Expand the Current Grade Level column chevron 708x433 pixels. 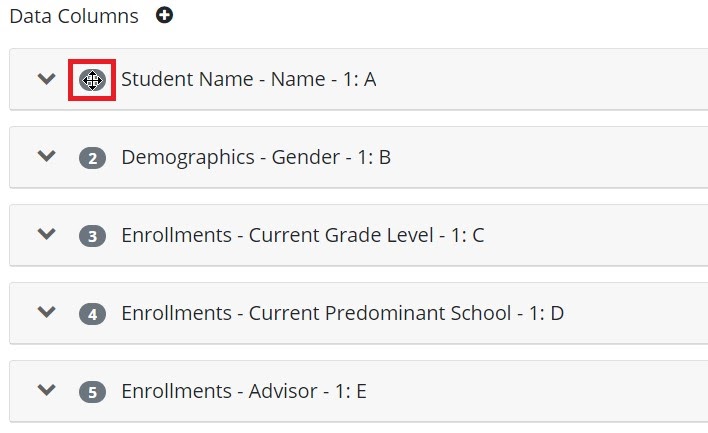pos(47,234)
